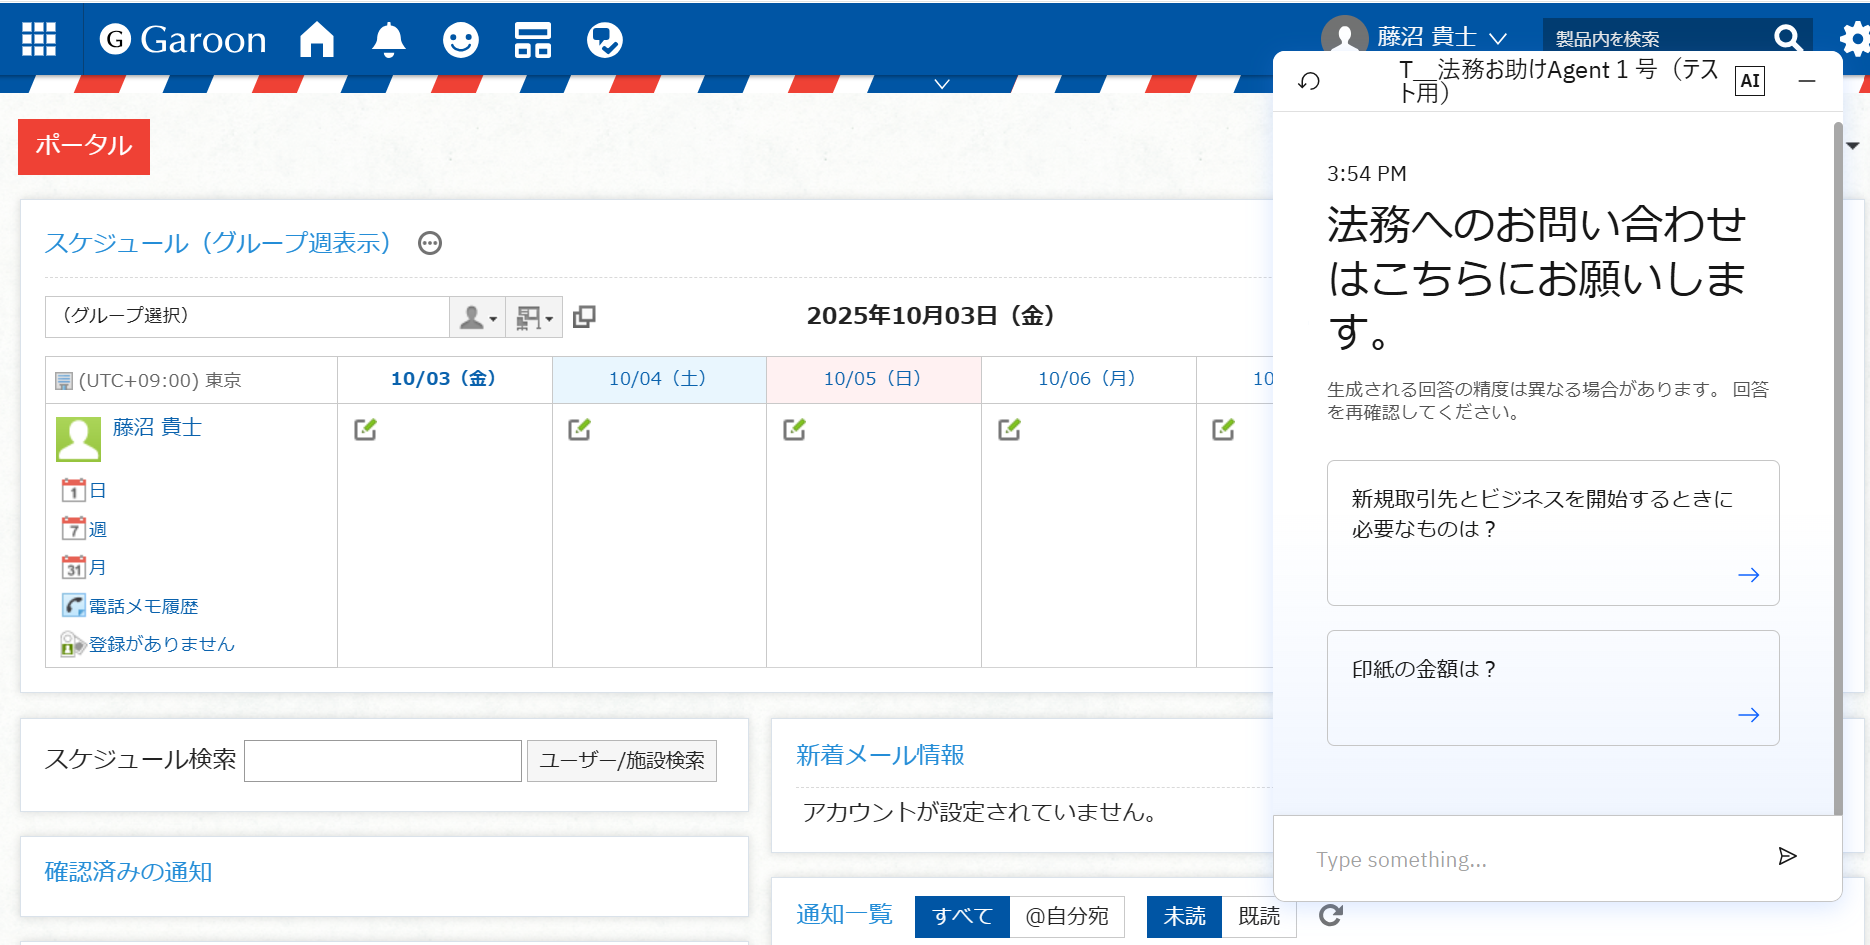Expand the header chevron below the stripe
The image size is (1870, 945).
(x=941, y=84)
